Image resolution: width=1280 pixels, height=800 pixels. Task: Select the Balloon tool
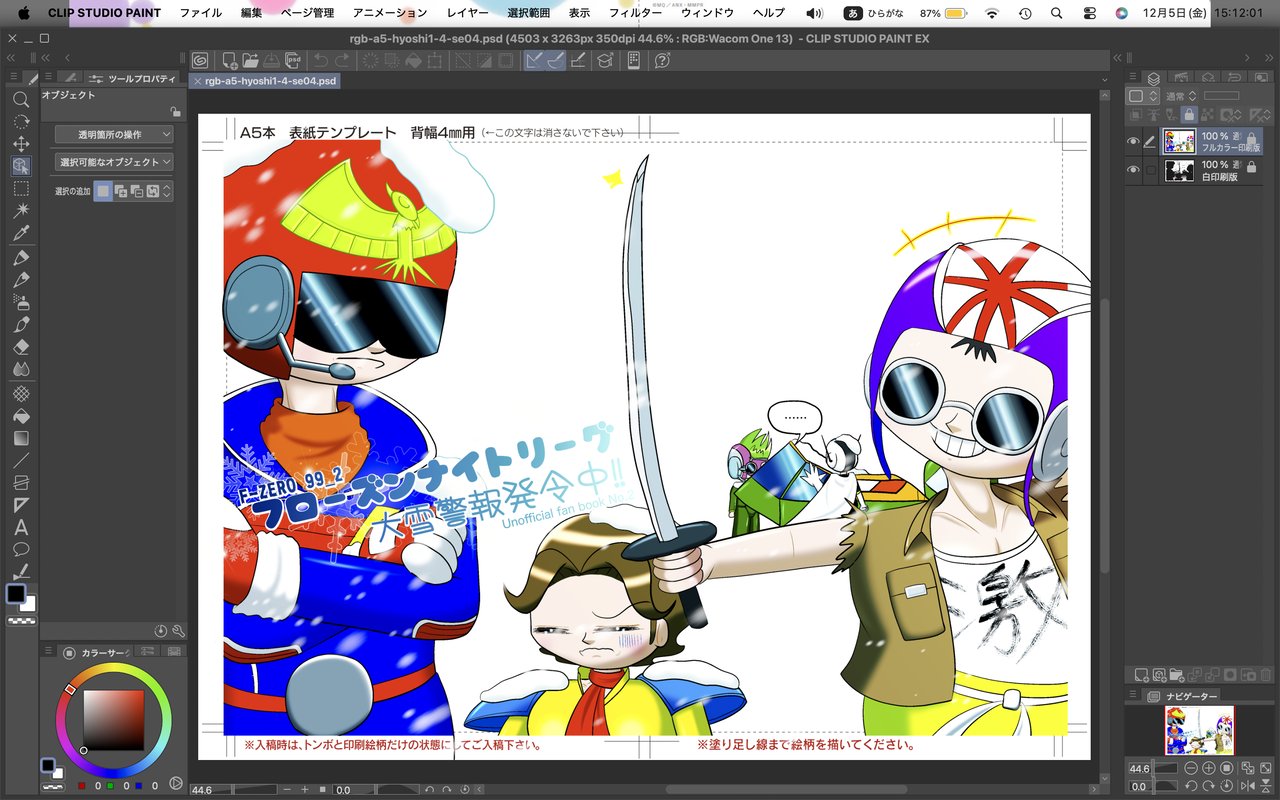(21, 549)
